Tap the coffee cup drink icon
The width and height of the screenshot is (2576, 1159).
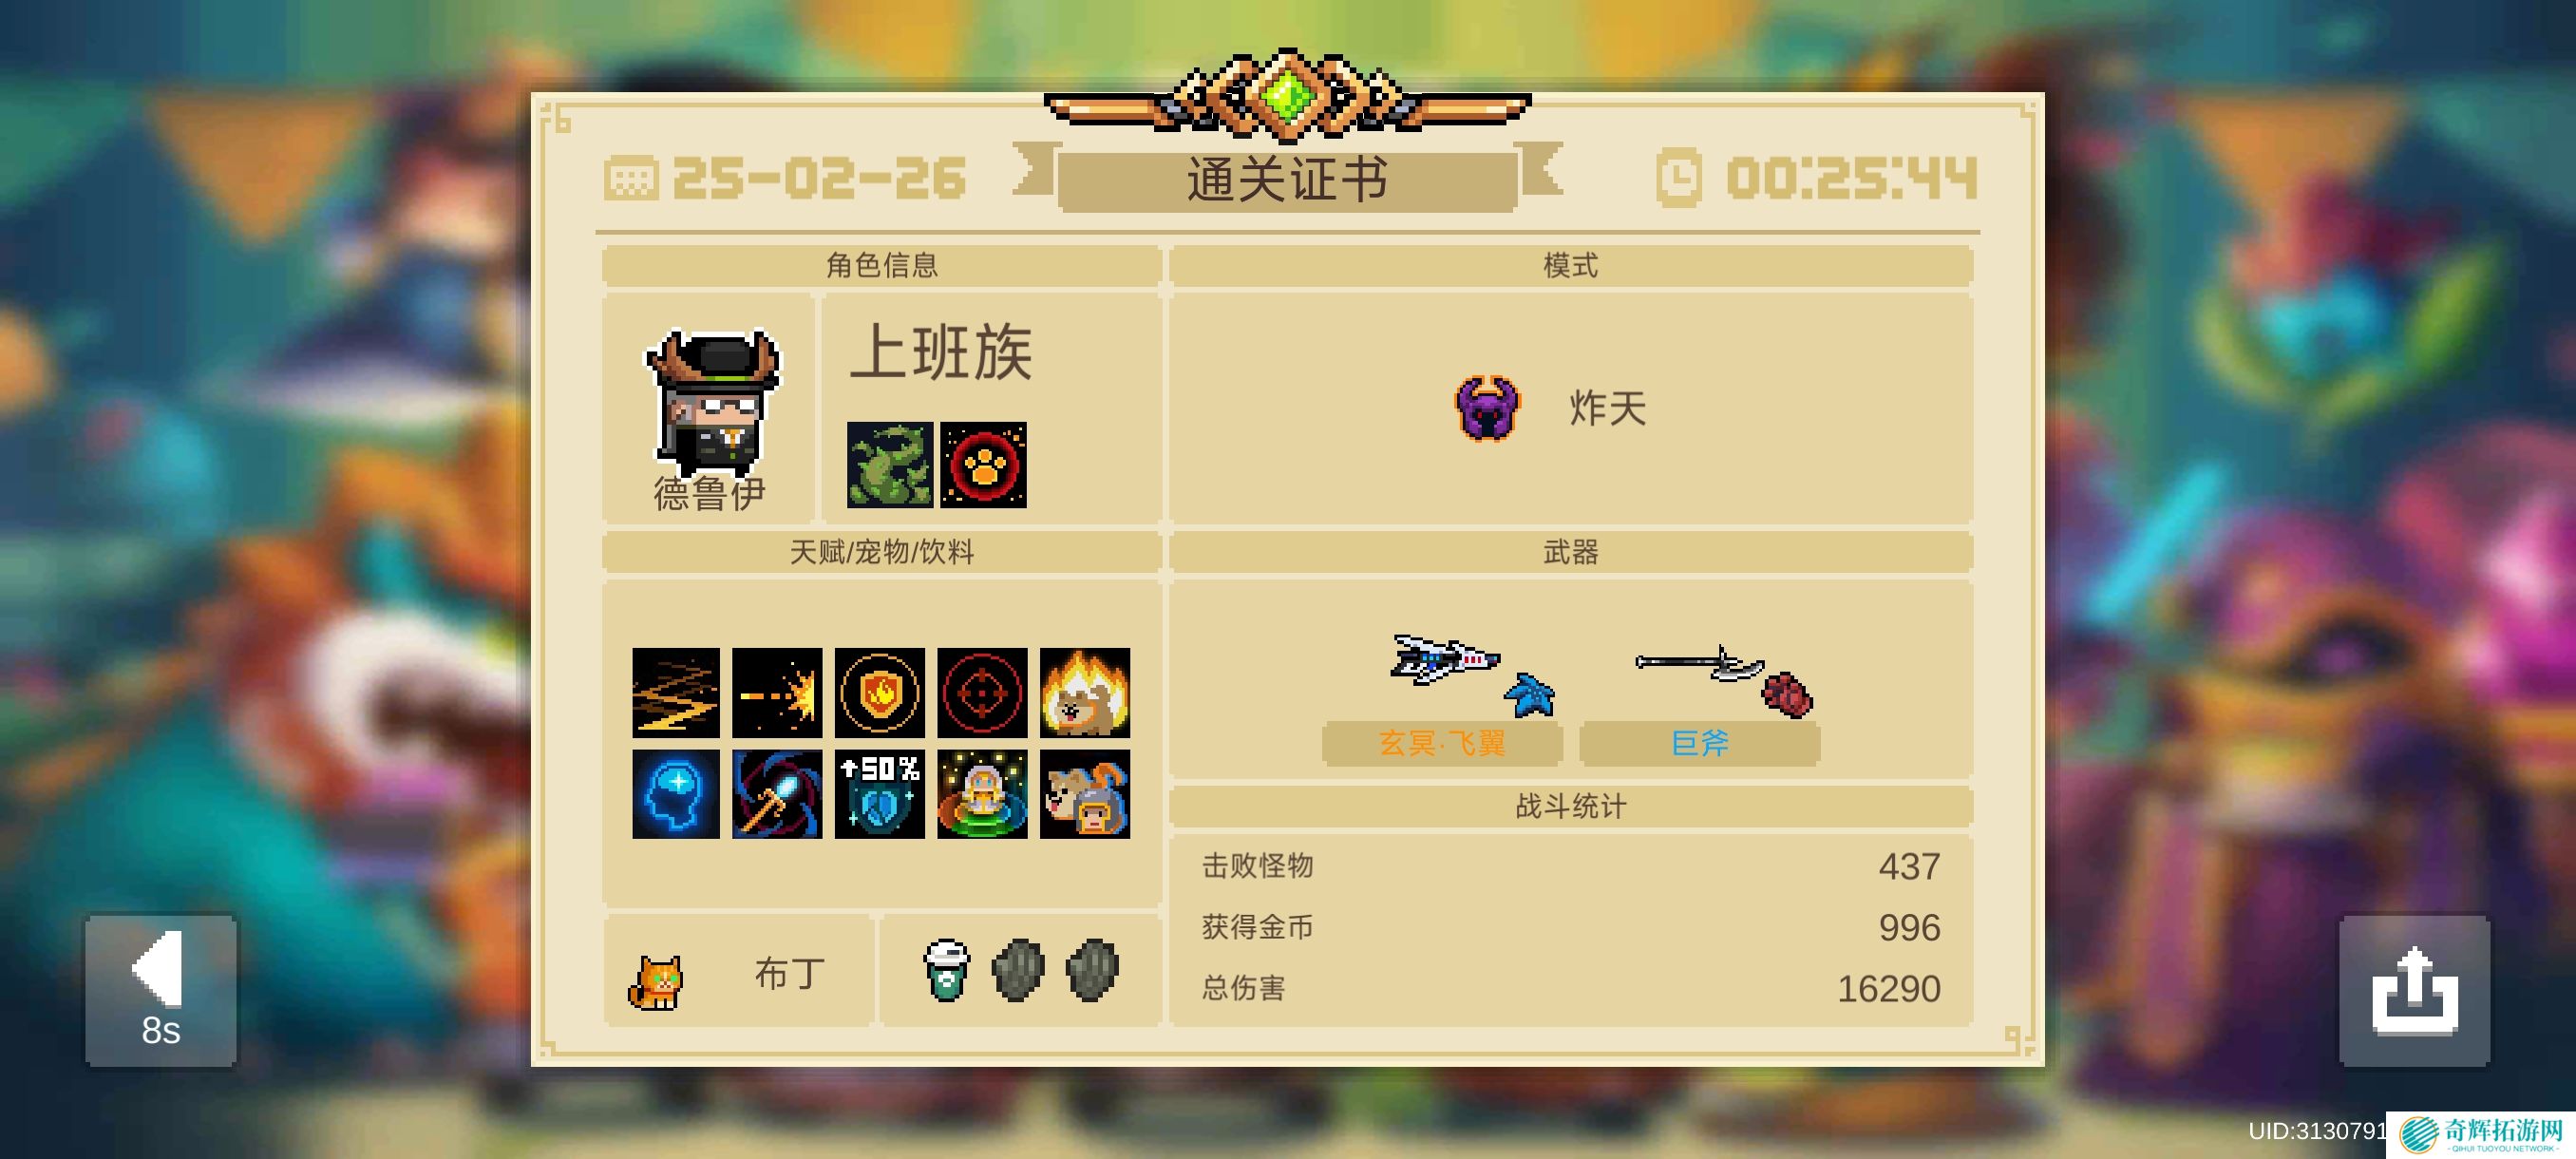946,969
